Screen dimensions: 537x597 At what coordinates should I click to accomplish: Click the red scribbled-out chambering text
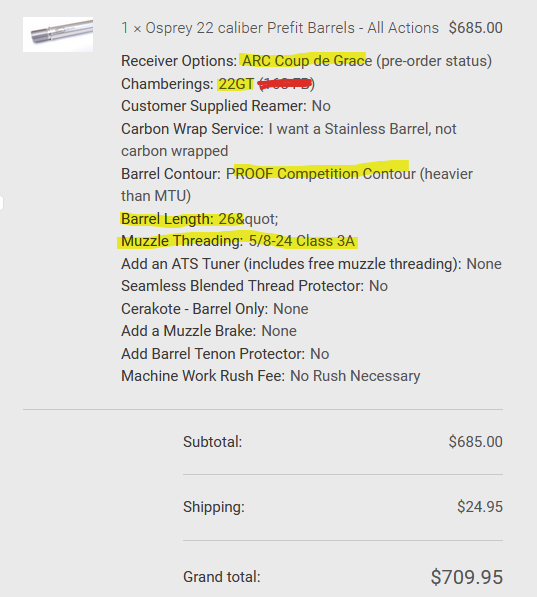(x=286, y=84)
